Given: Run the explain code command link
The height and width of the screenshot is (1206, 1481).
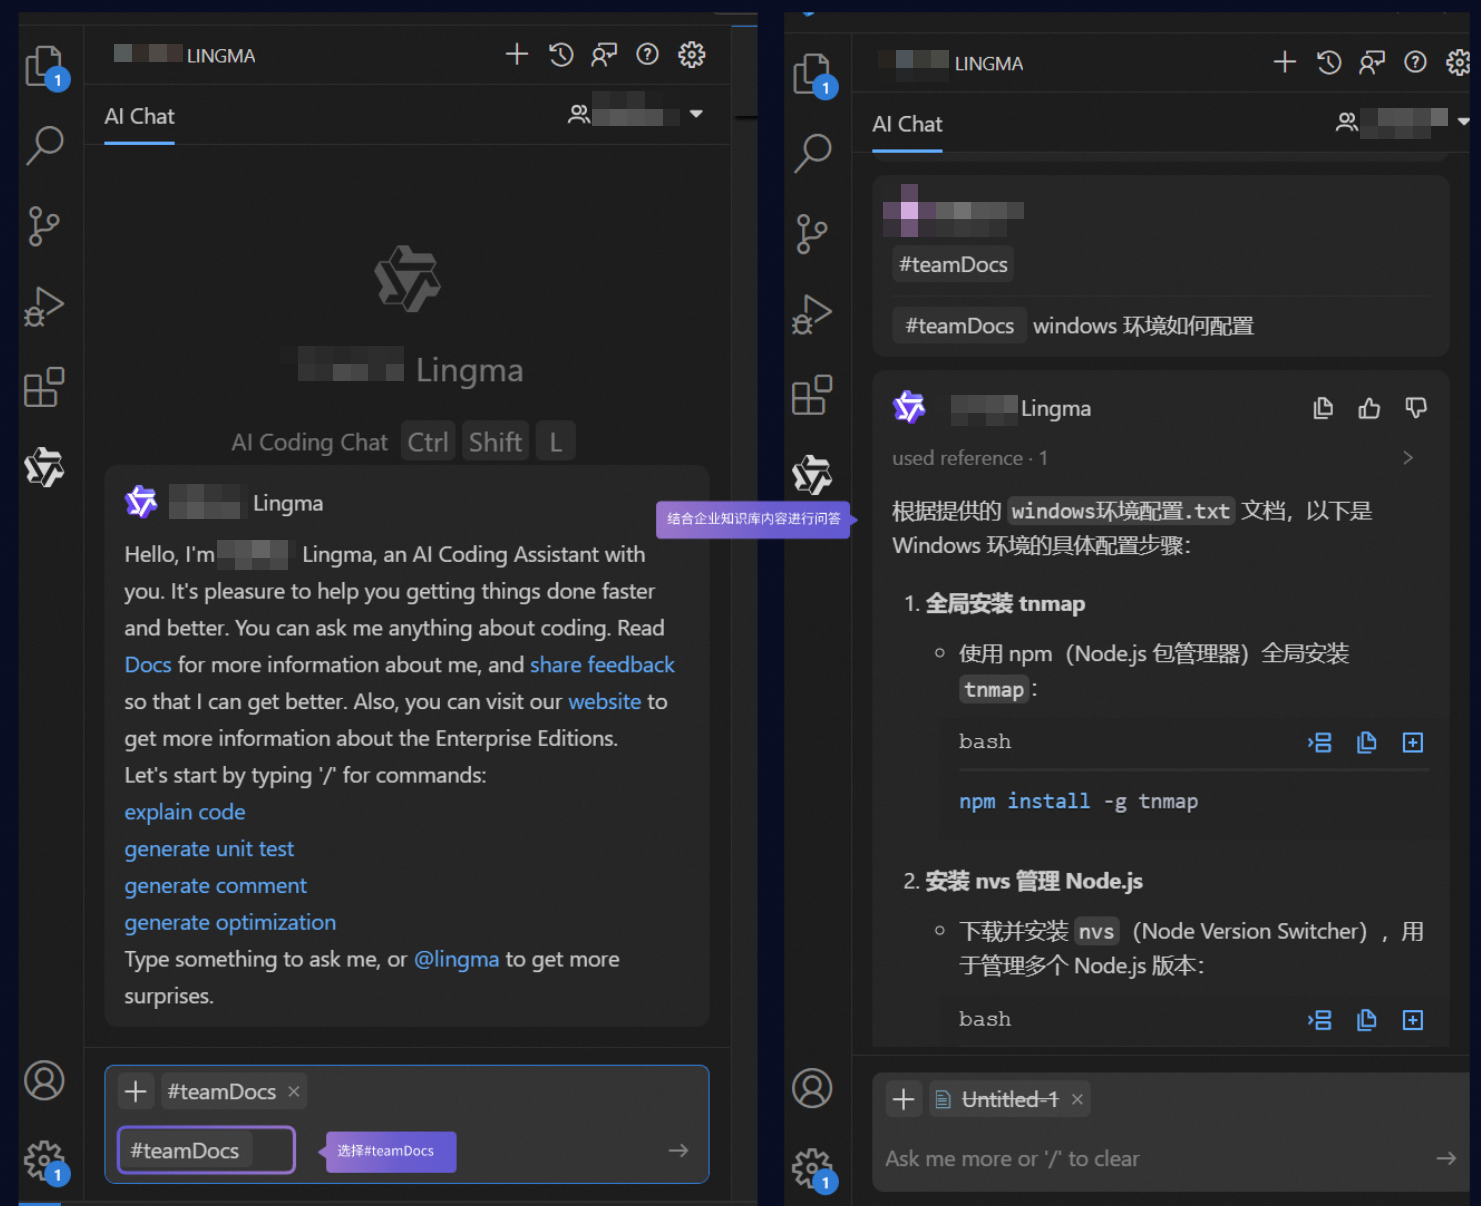Looking at the screenshot, I should (185, 812).
